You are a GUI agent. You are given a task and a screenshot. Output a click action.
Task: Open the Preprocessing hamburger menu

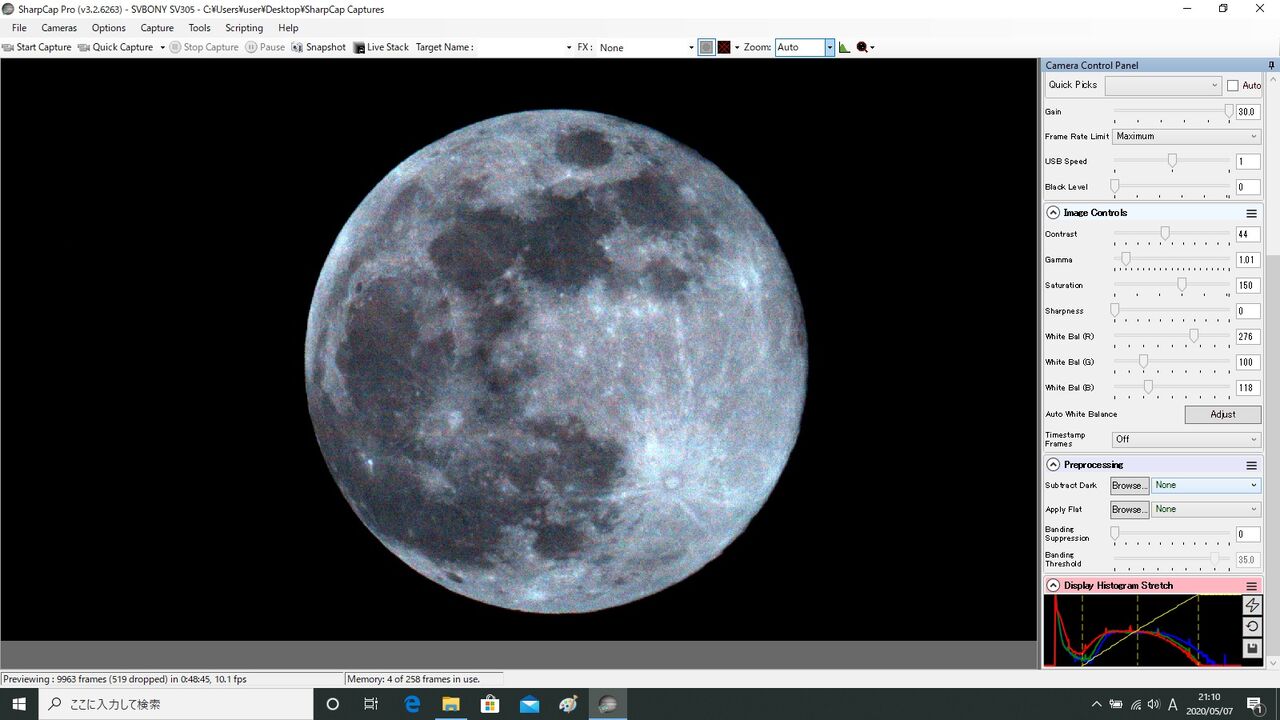[x=1251, y=465]
